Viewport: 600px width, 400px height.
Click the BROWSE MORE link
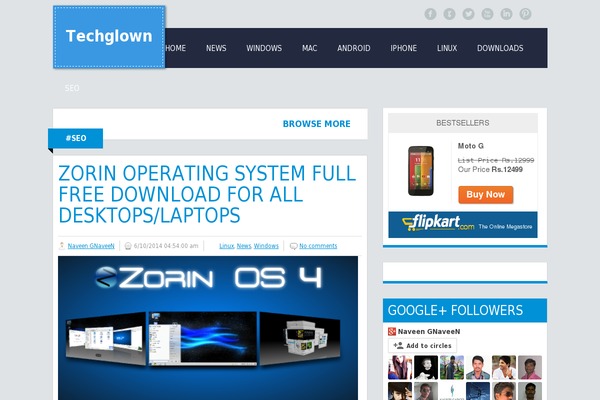[316, 124]
